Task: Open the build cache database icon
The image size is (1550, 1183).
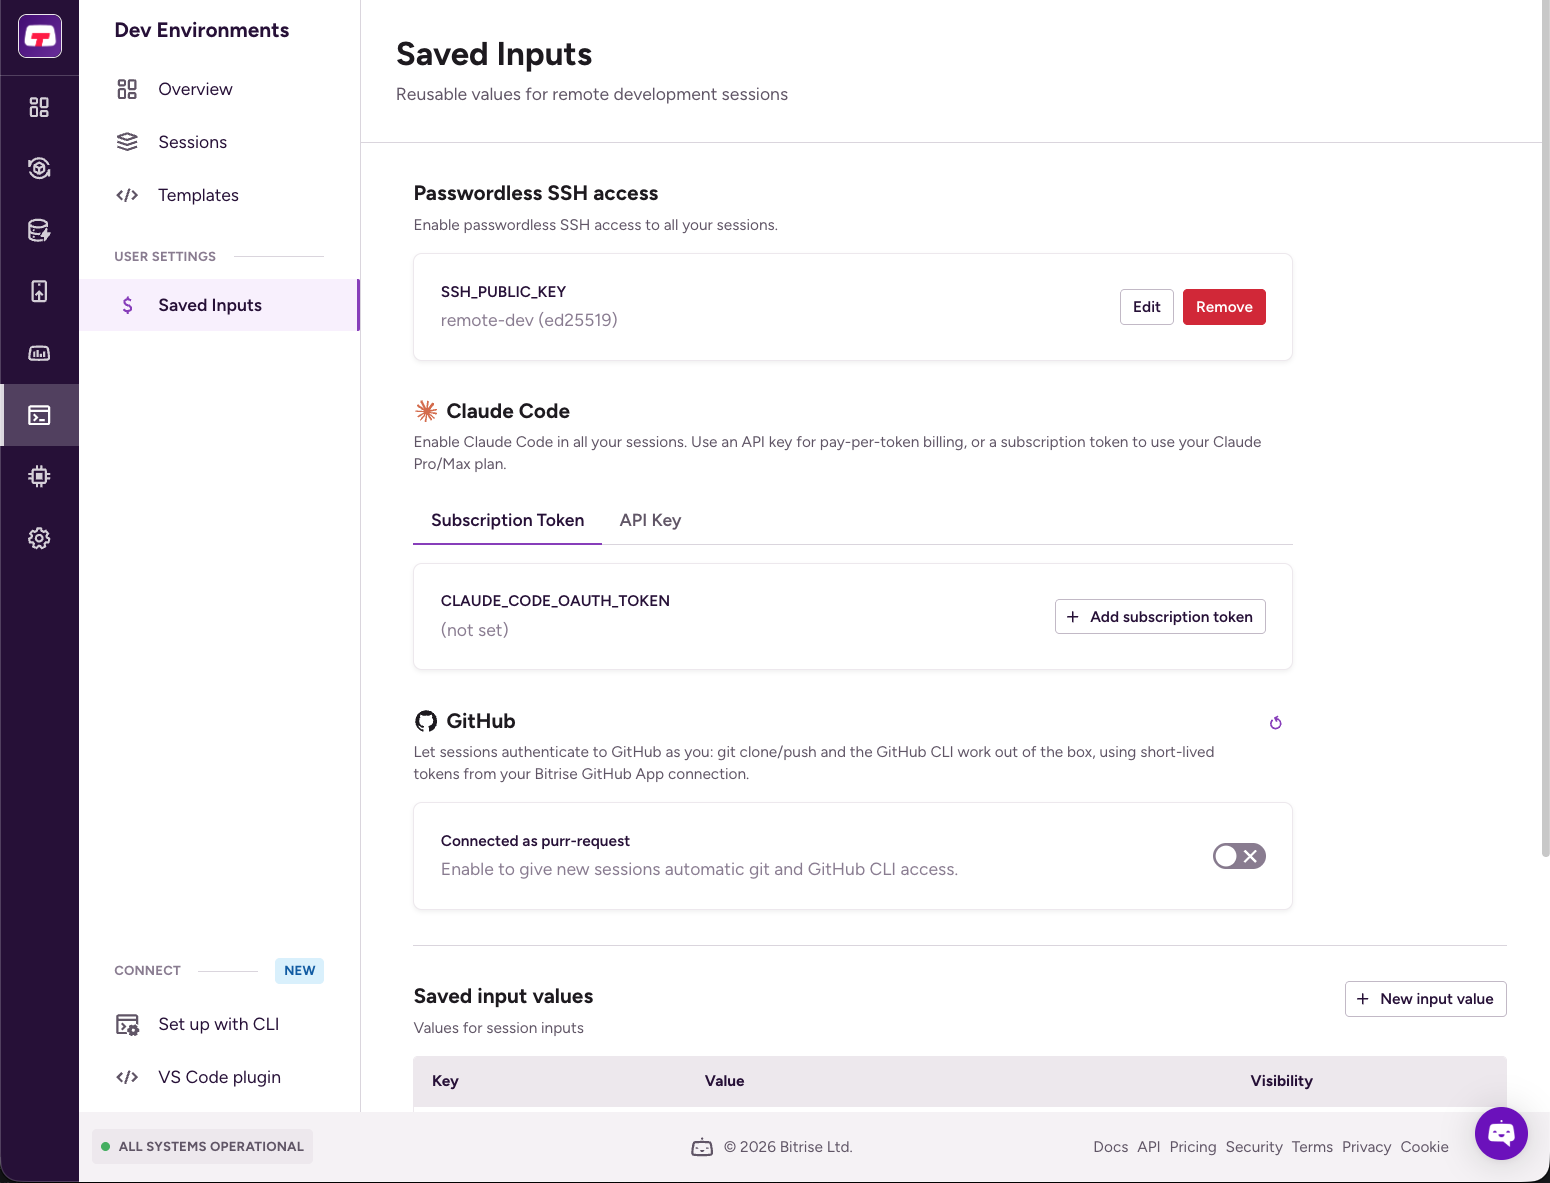Action: click(x=39, y=230)
